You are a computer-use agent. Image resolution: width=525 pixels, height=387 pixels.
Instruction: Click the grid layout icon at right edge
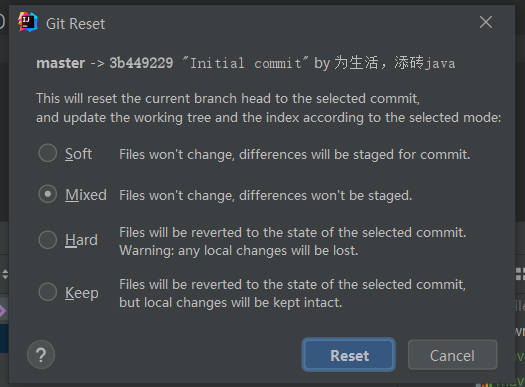click(520, 274)
